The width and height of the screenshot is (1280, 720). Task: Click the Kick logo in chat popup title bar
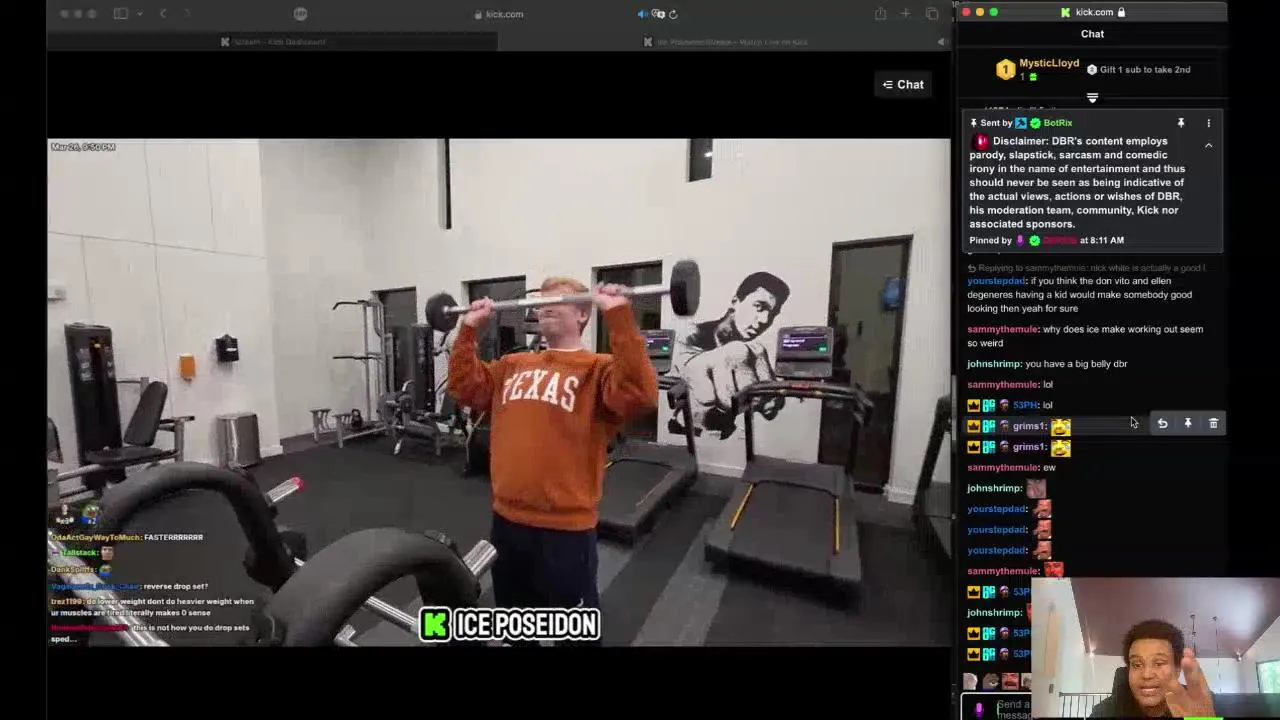coord(1066,12)
